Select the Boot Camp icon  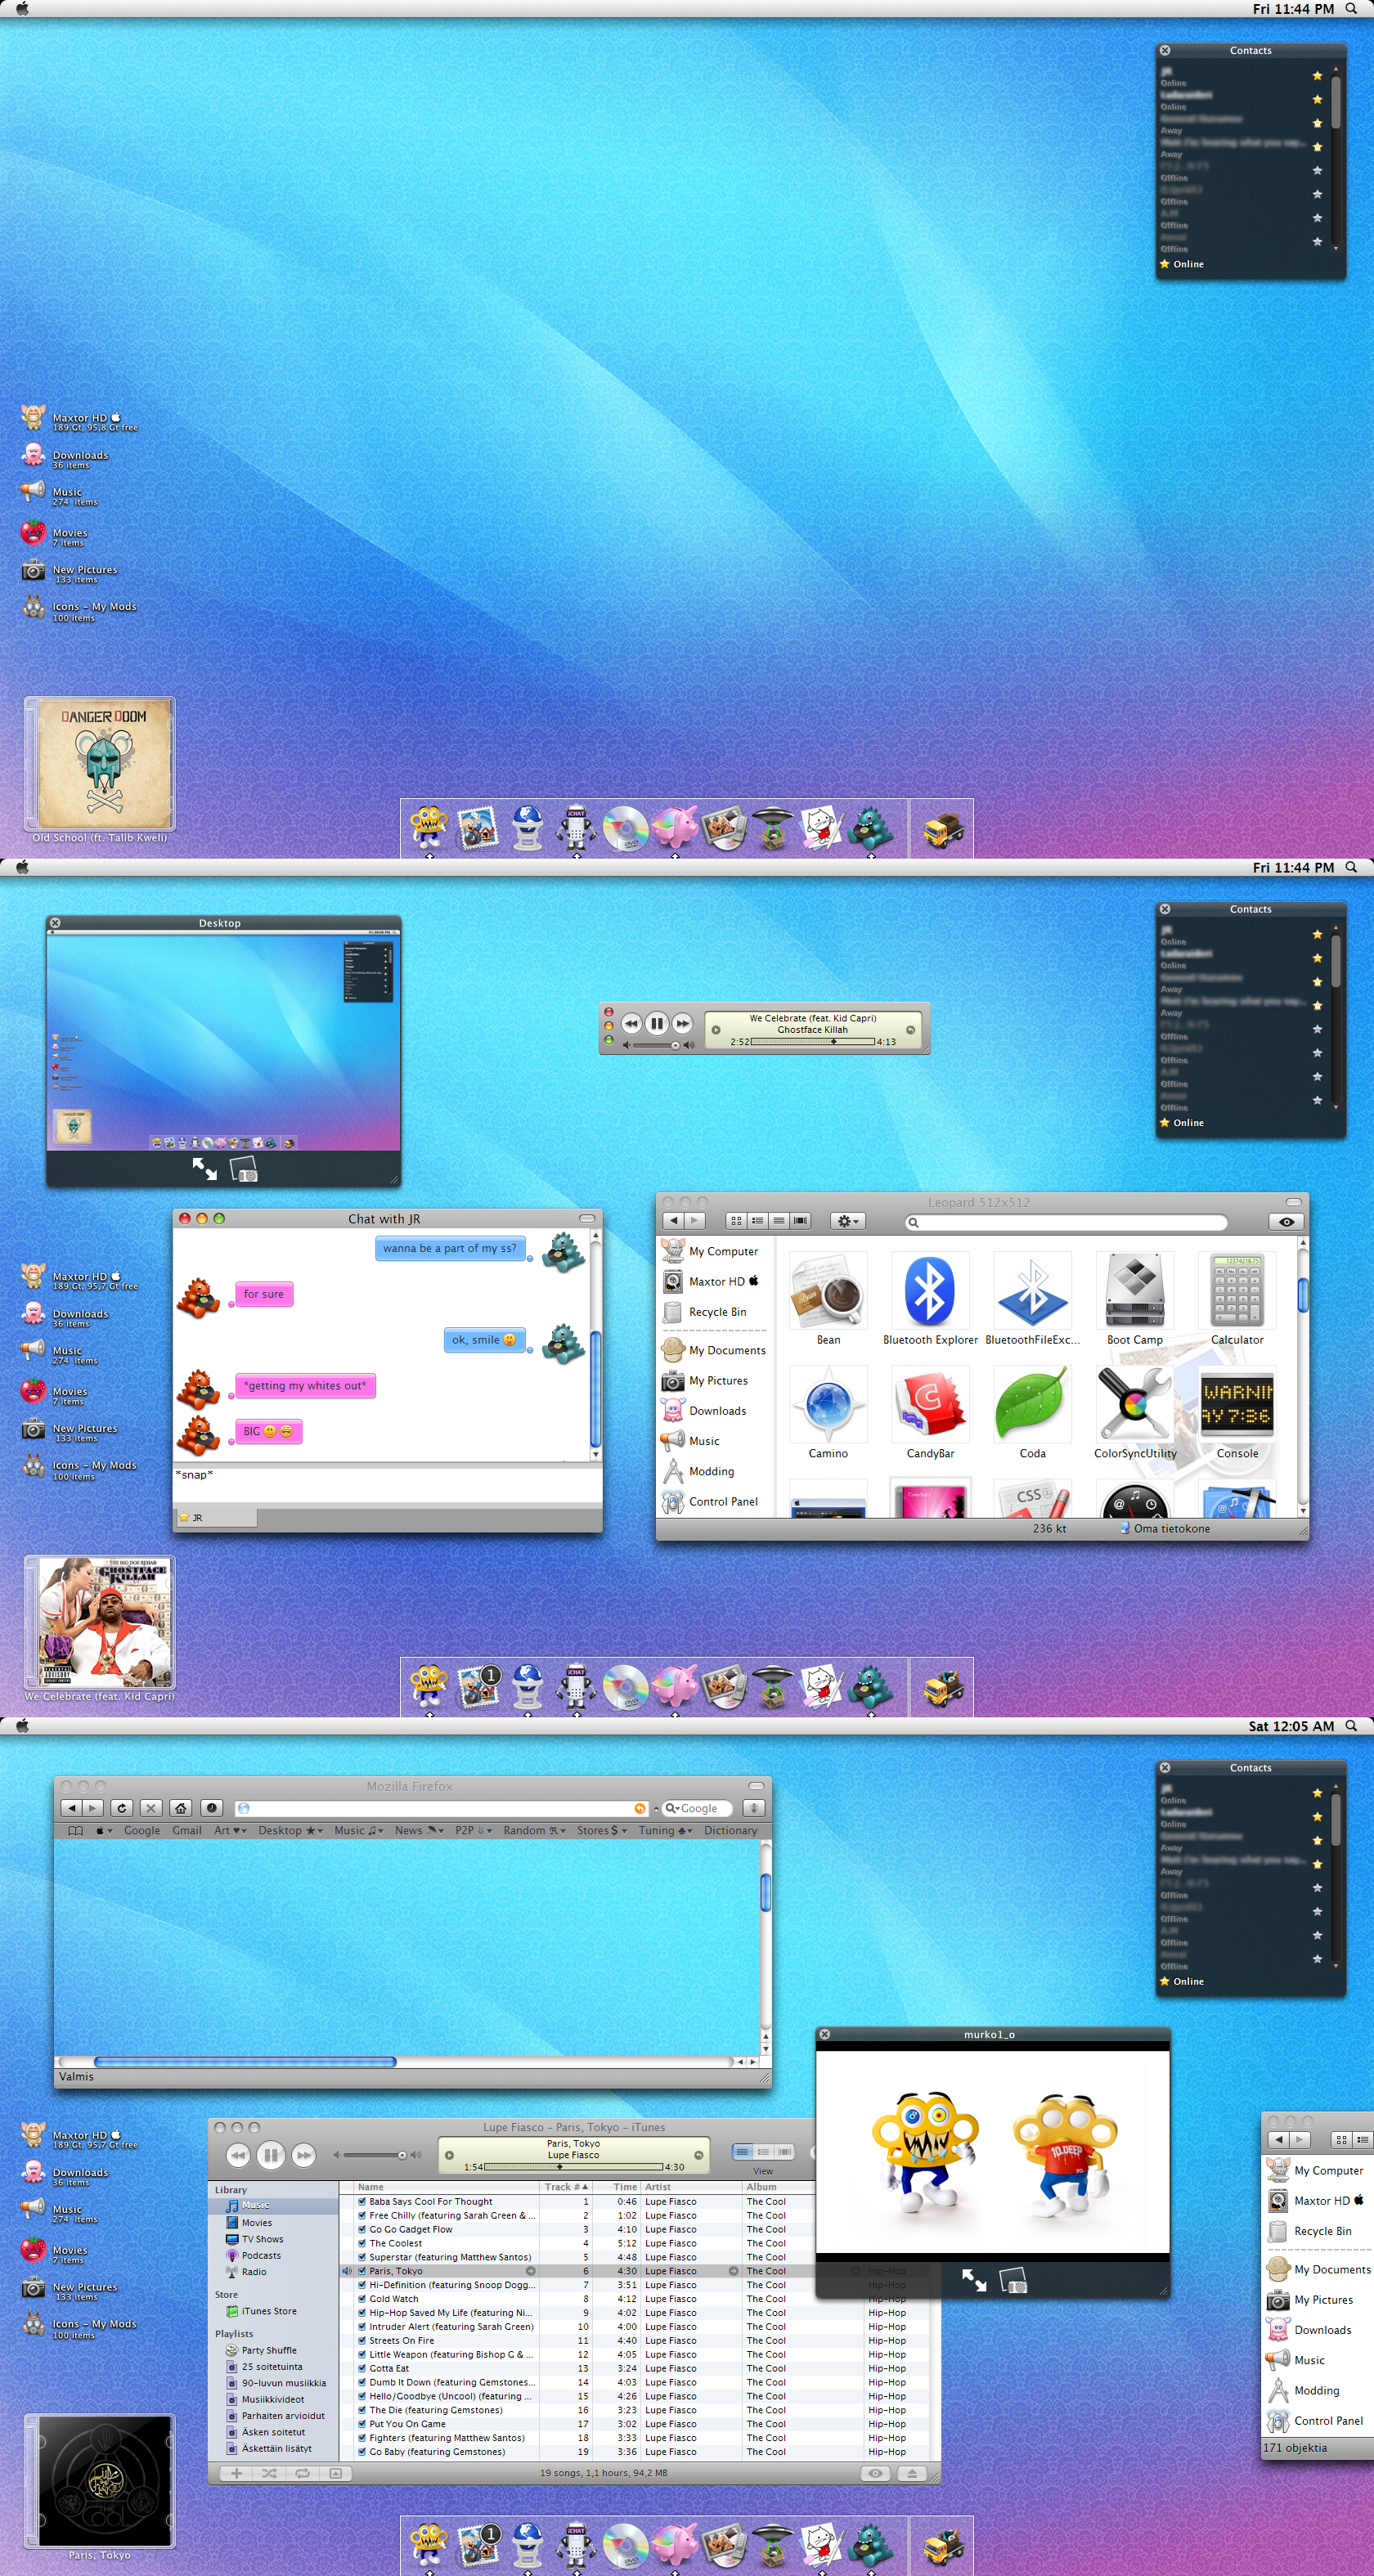pos(1135,1291)
